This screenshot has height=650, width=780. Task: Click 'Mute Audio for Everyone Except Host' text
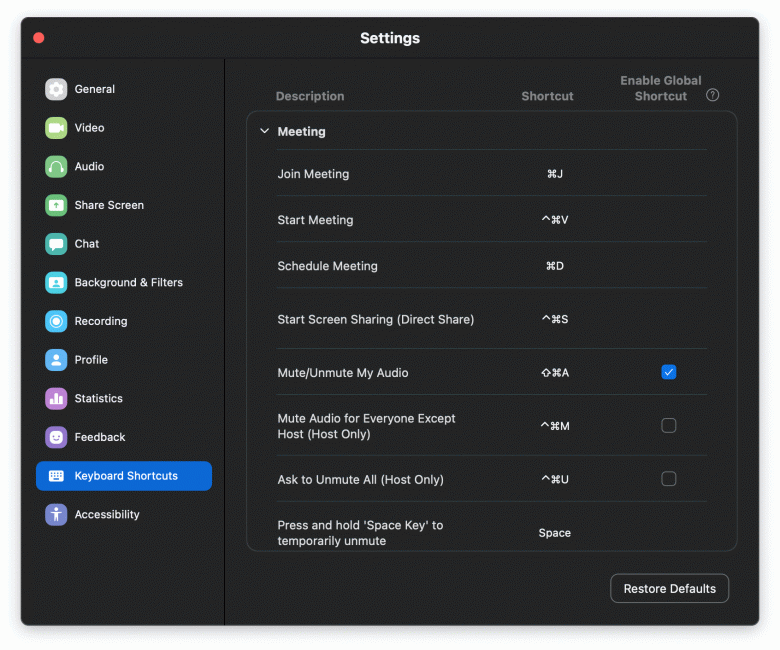[366, 426]
